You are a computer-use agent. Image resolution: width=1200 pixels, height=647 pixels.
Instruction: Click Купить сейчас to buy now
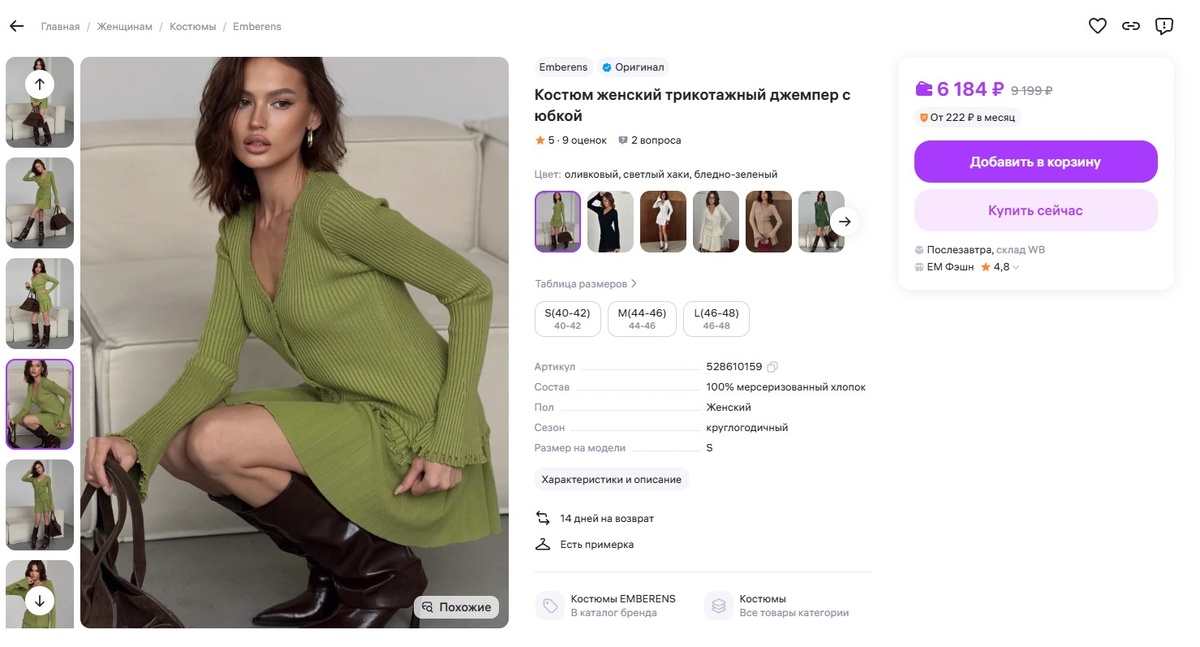[x=1035, y=209]
